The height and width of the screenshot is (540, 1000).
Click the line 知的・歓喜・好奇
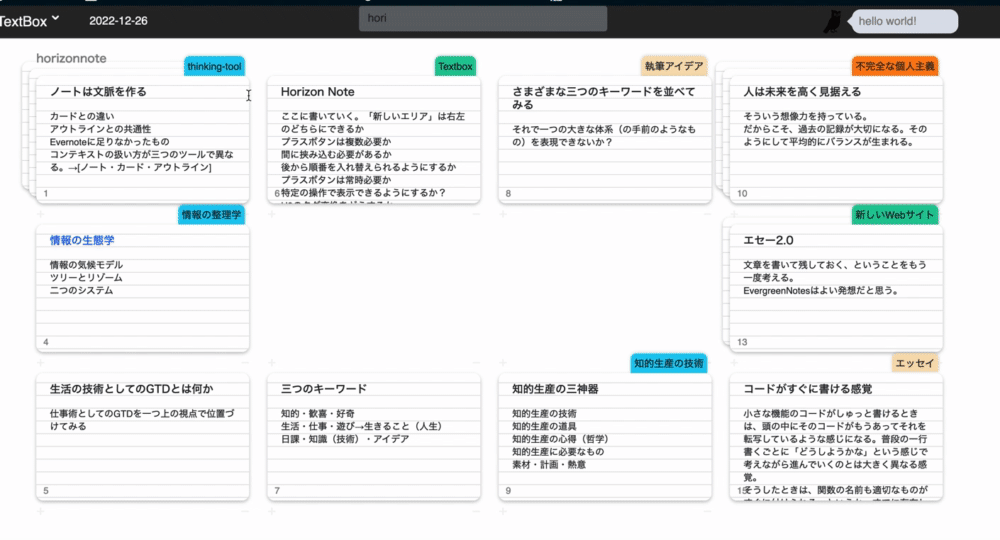318,413
